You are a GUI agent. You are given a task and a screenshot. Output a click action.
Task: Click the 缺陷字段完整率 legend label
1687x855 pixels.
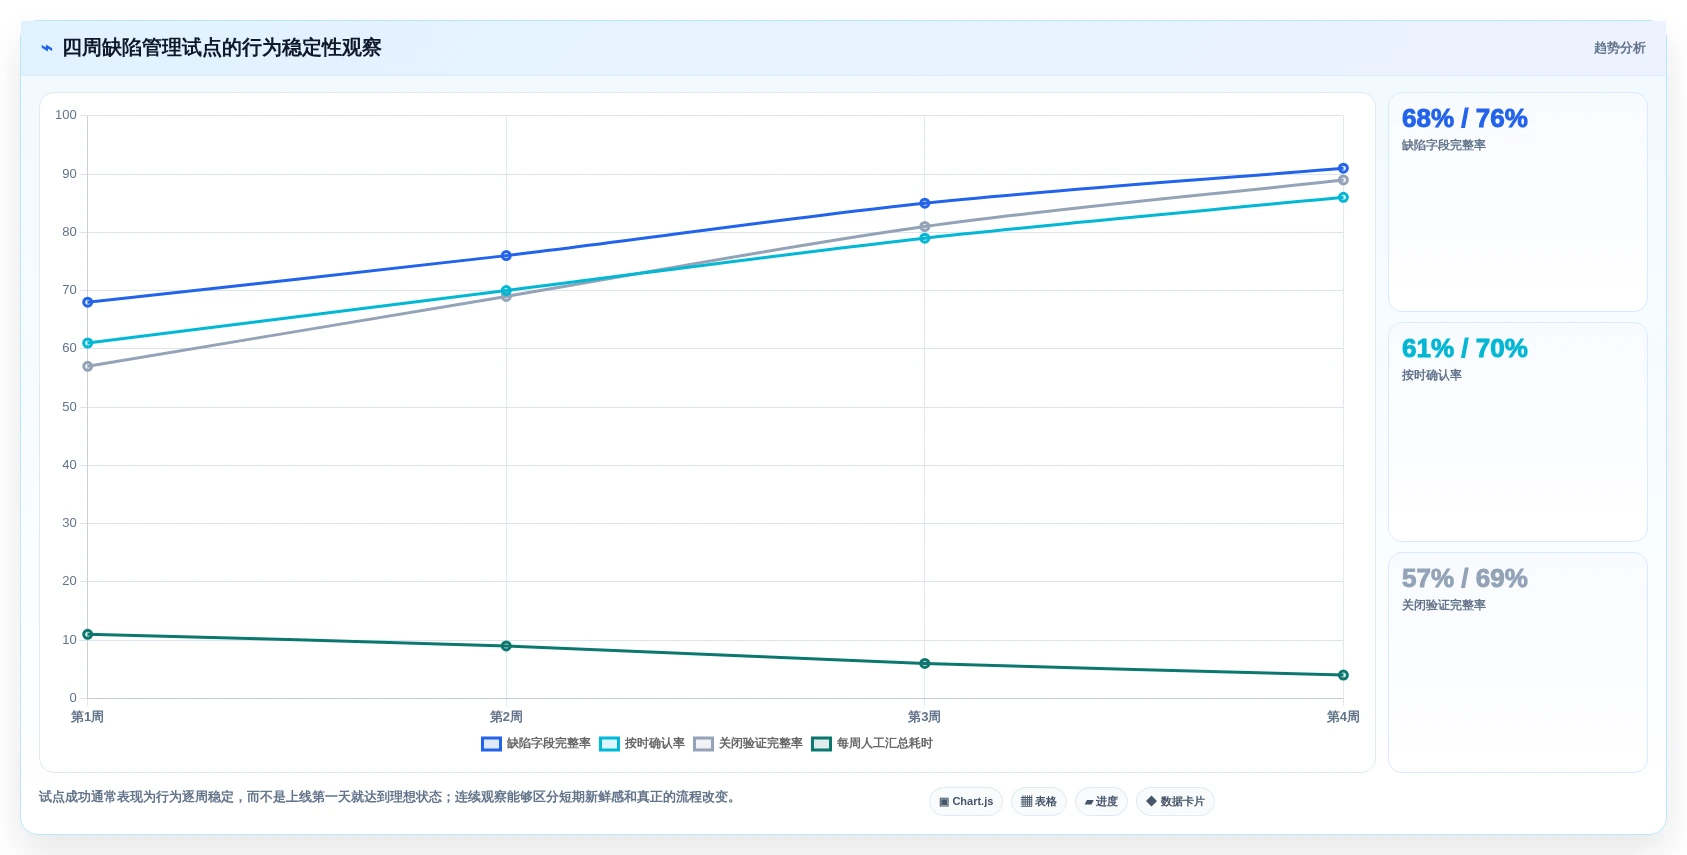click(548, 744)
